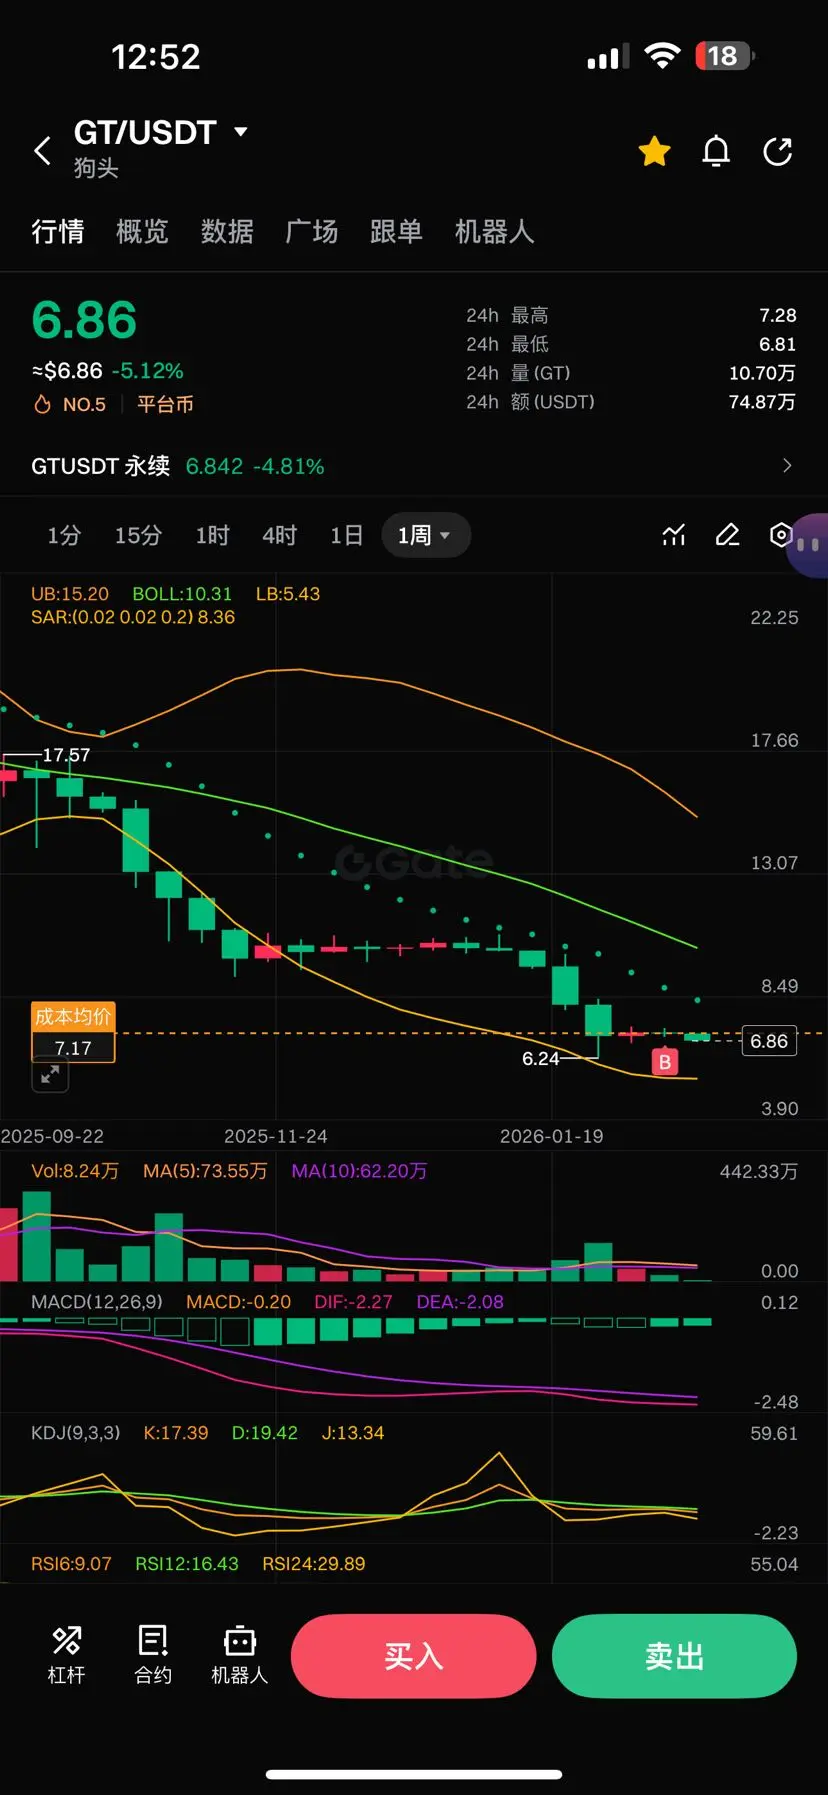This screenshot has width=828, height=1795.
Task: Tap the NO.5 hot rank label
Action: coord(84,404)
